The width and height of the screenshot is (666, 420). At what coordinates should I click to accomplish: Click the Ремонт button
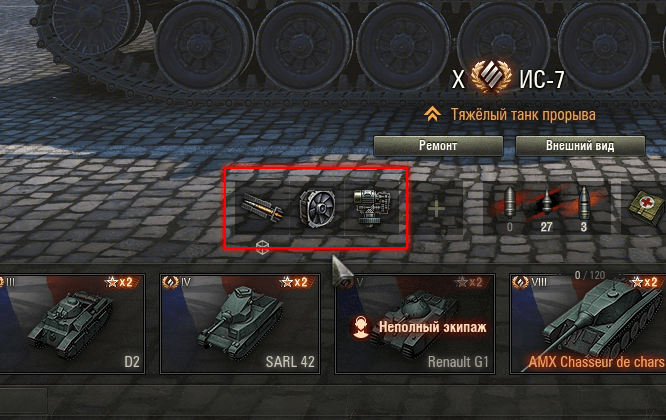tap(438, 146)
